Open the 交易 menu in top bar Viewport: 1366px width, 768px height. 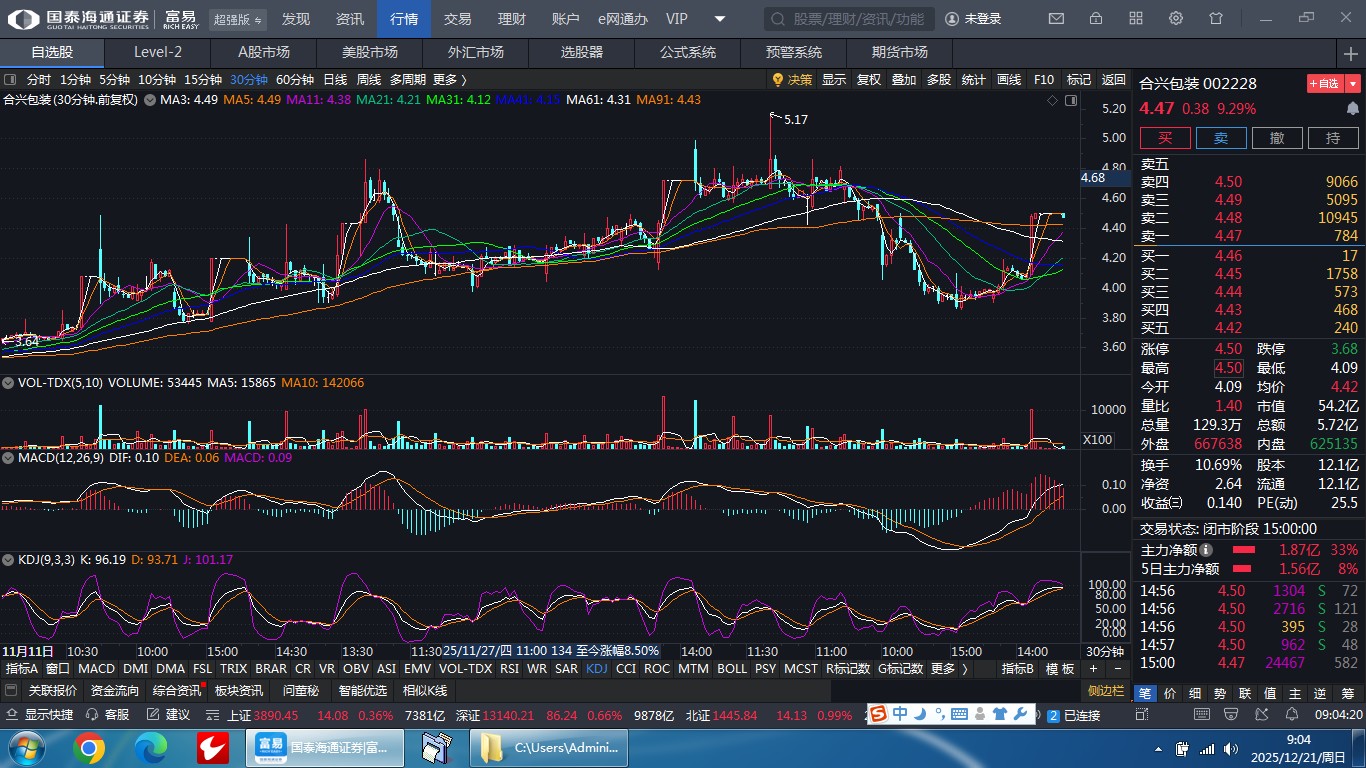[x=458, y=19]
